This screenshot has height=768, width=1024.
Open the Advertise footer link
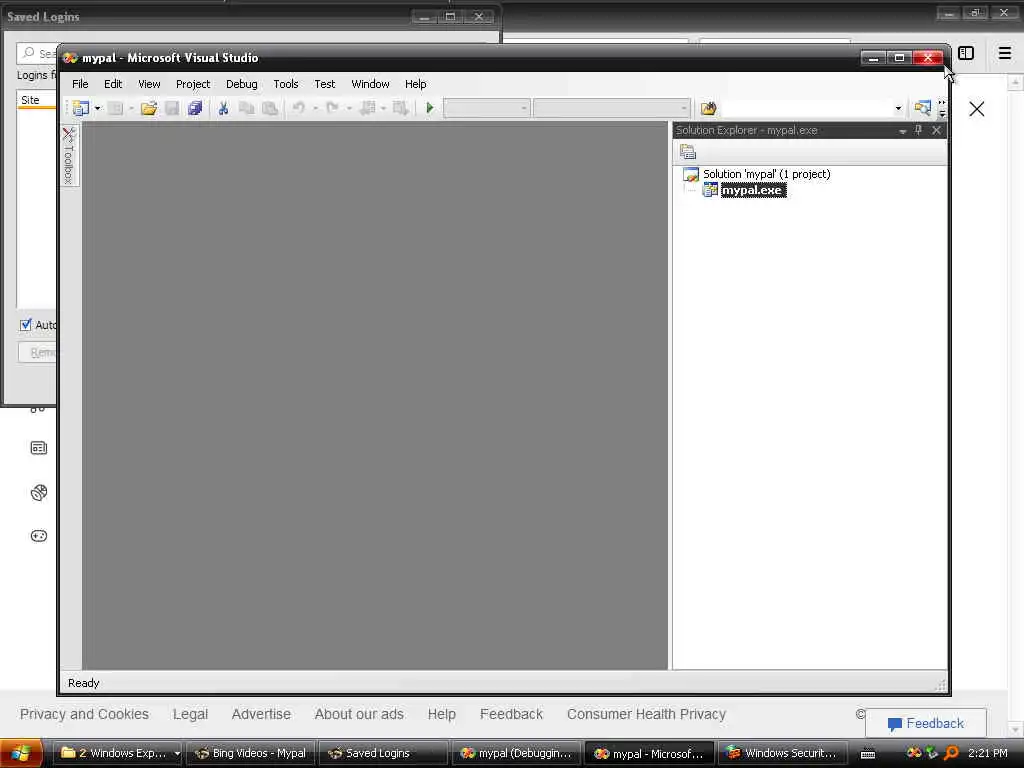coord(261,714)
